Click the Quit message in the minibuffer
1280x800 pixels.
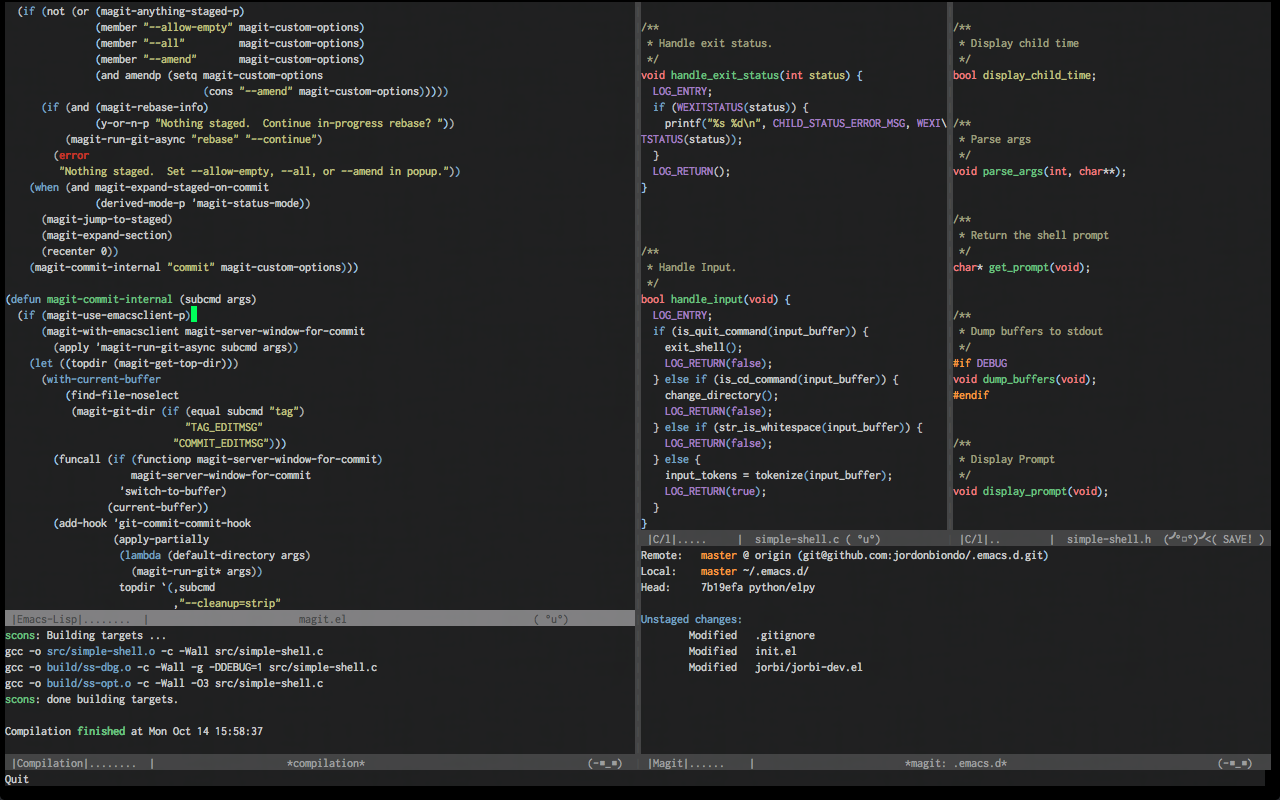[x=17, y=779]
